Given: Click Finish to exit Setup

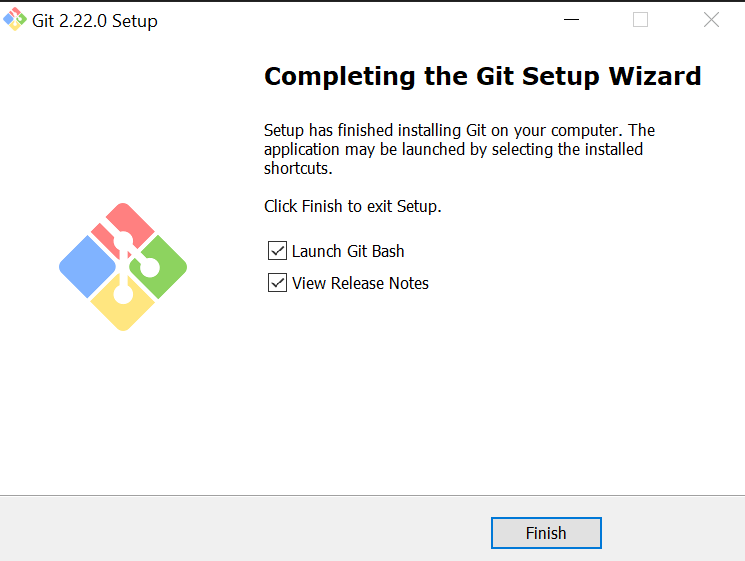Looking at the screenshot, I should [546, 533].
